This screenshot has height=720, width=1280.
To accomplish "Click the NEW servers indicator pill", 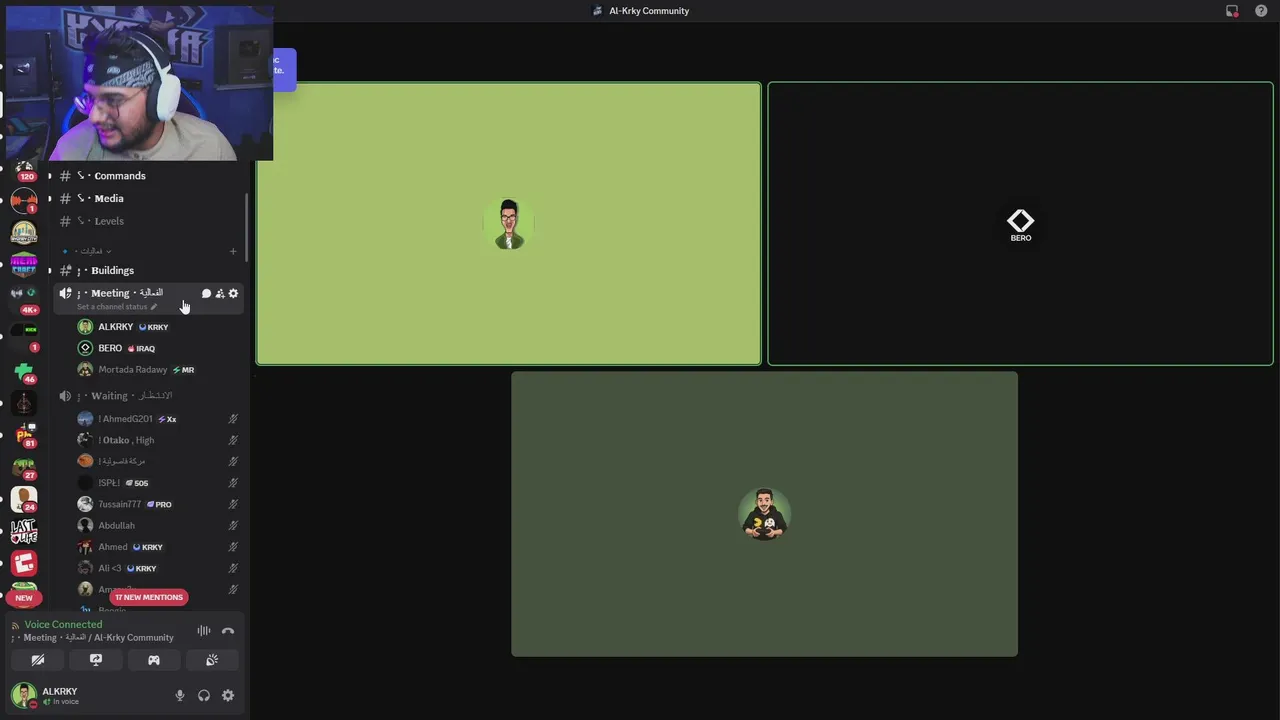I will [x=24, y=598].
